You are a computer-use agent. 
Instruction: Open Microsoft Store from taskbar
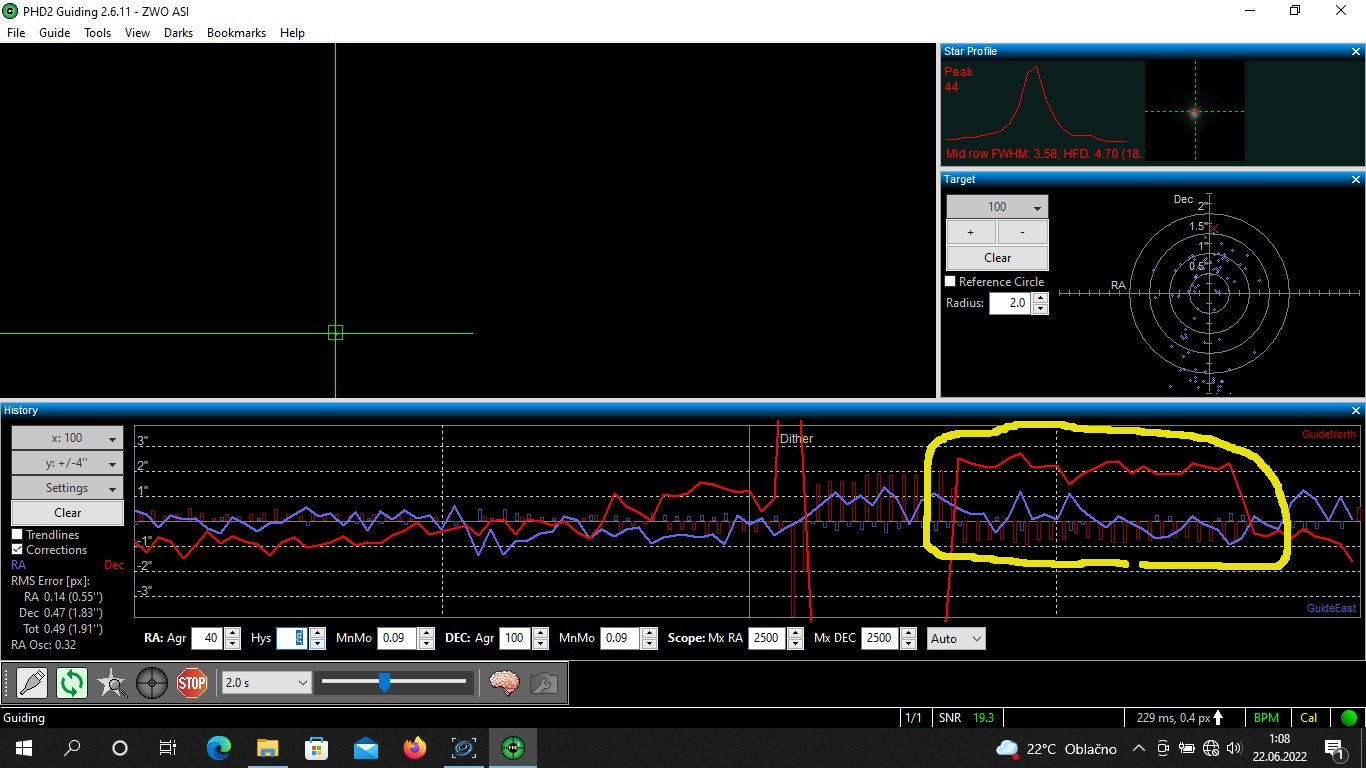point(316,748)
